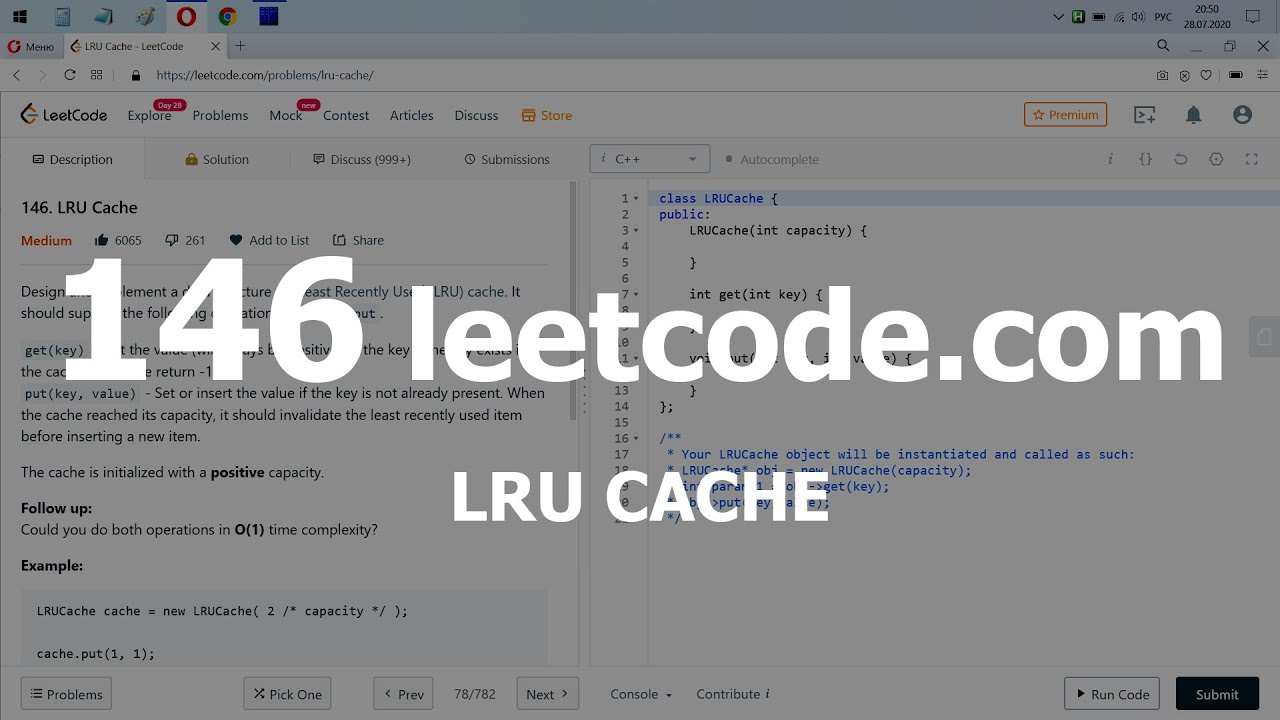
Task: Switch to the Discuss (999+) tab
Action: [x=361, y=159]
